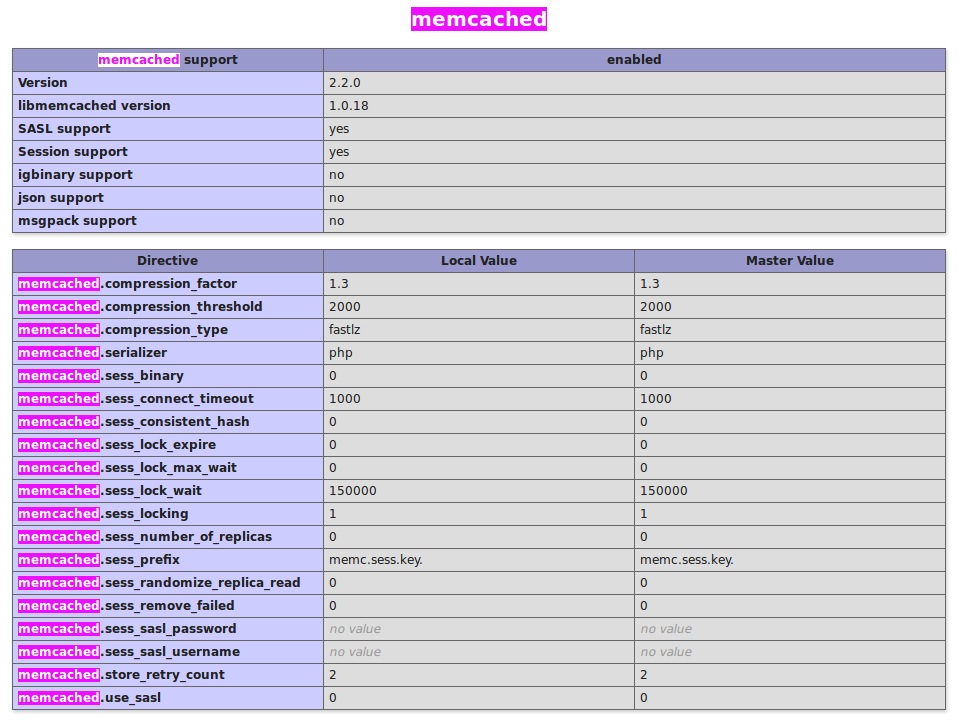Select memcached.compression_threshold directive
The height and width of the screenshot is (721, 973).
point(140,307)
